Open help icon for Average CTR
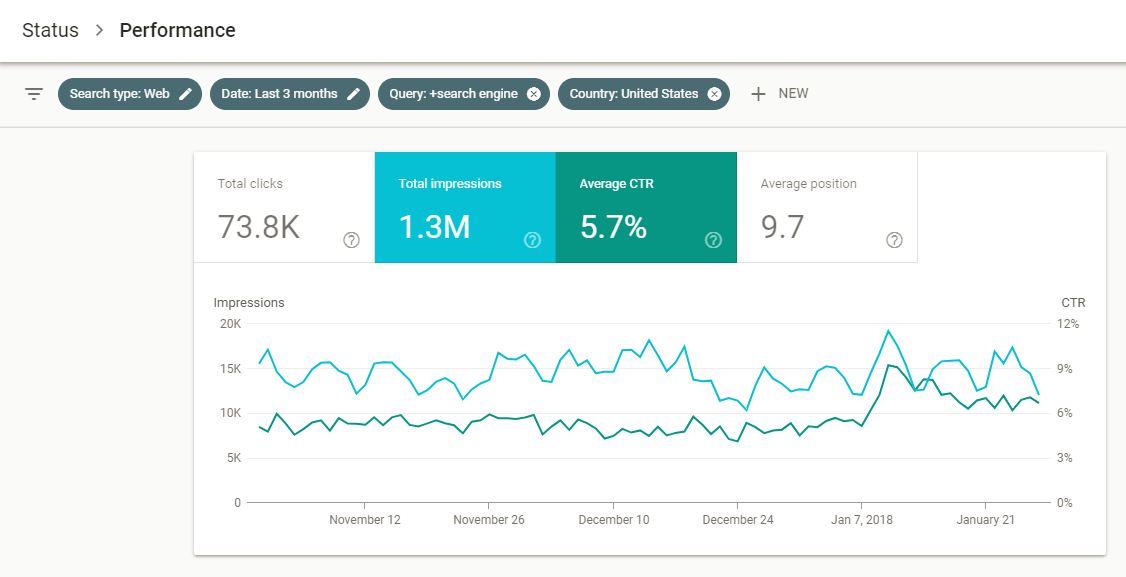The height and width of the screenshot is (577, 1126). (x=713, y=240)
